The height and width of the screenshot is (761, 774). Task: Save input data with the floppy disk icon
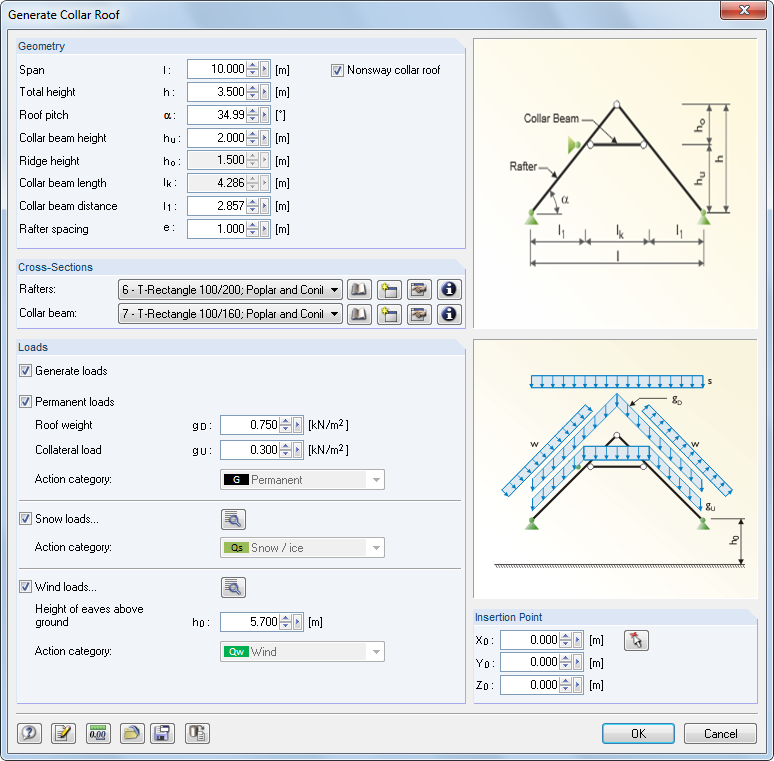click(x=162, y=733)
